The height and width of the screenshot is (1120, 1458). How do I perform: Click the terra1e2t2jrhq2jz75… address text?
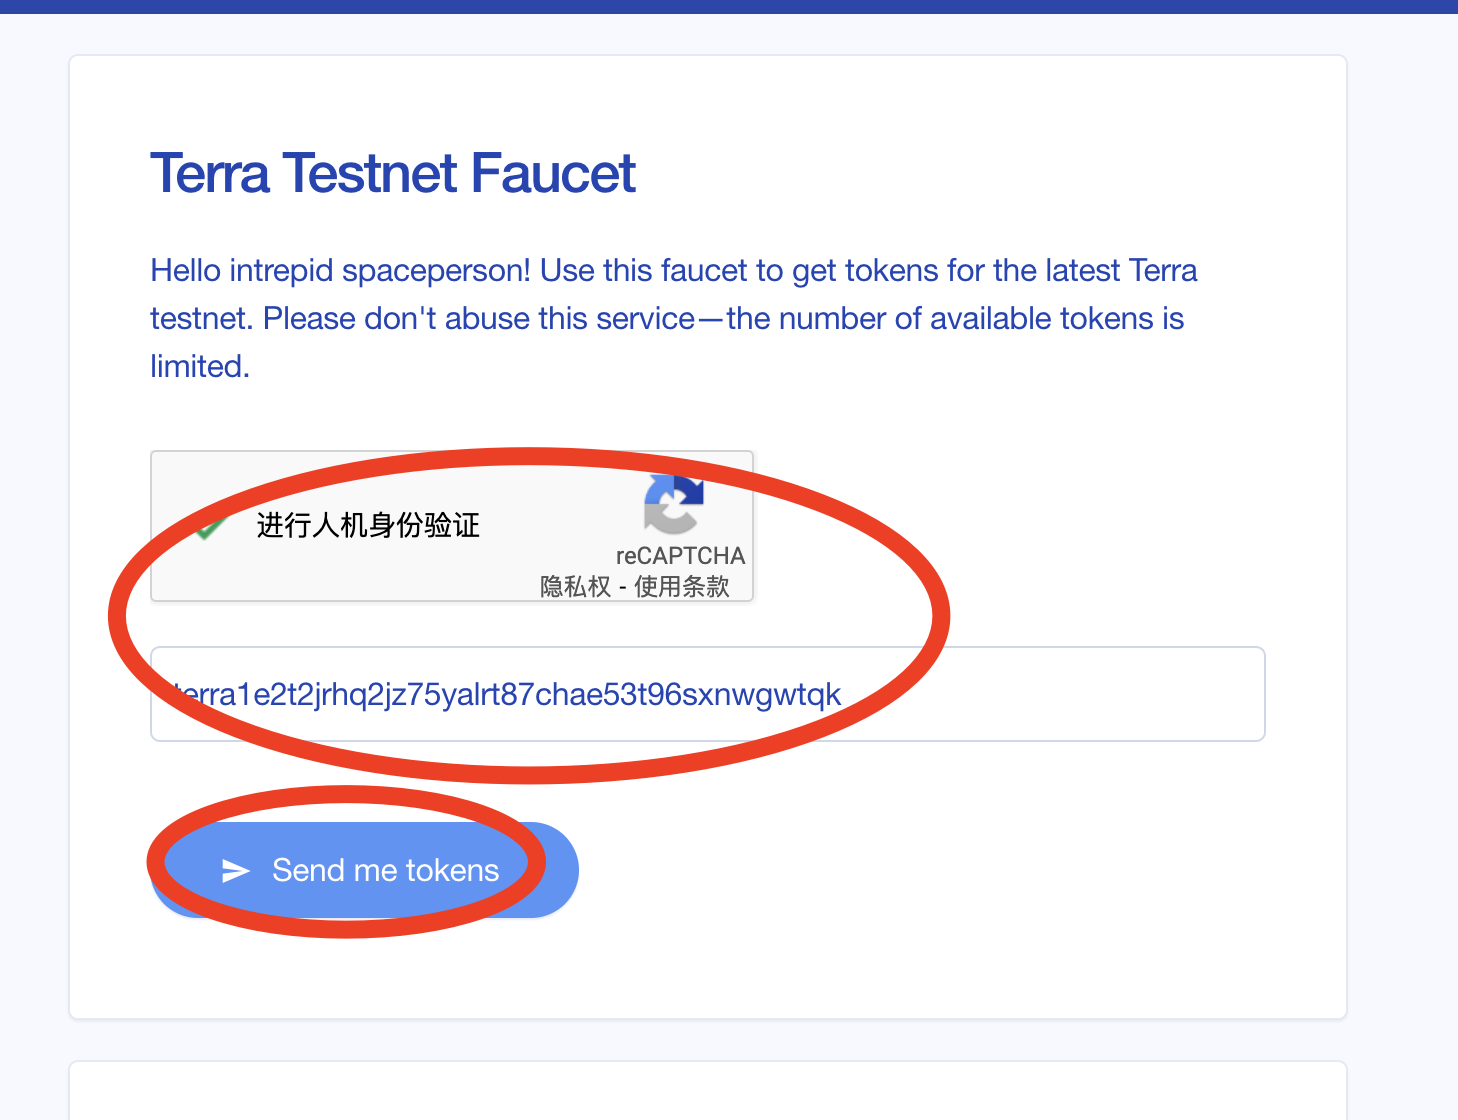pyautogui.click(x=506, y=694)
